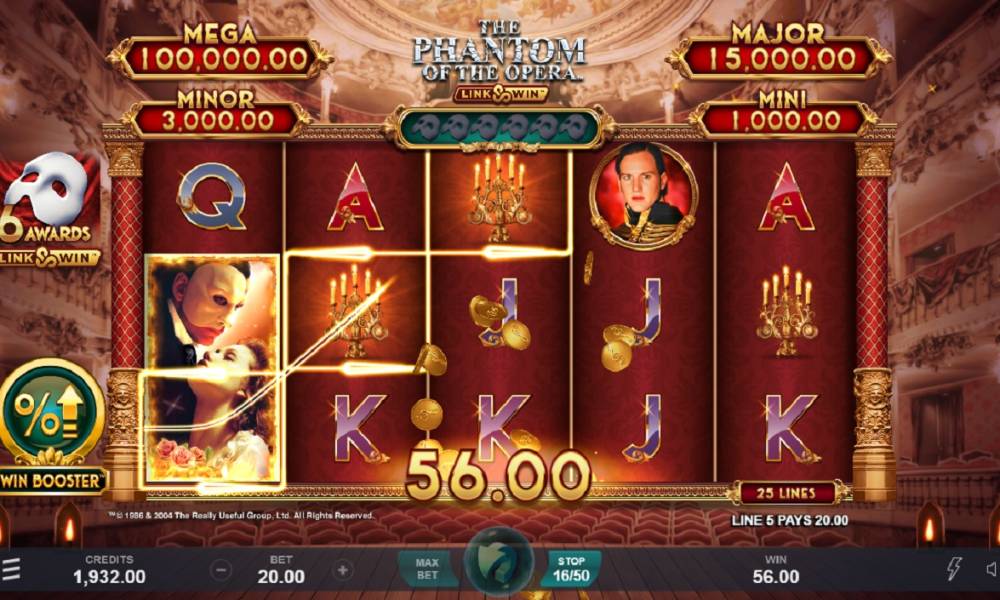The width and height of the screenshot is (1000, 600).
Task: Click the Raoul portrait symbol
Action: [643, 196]
